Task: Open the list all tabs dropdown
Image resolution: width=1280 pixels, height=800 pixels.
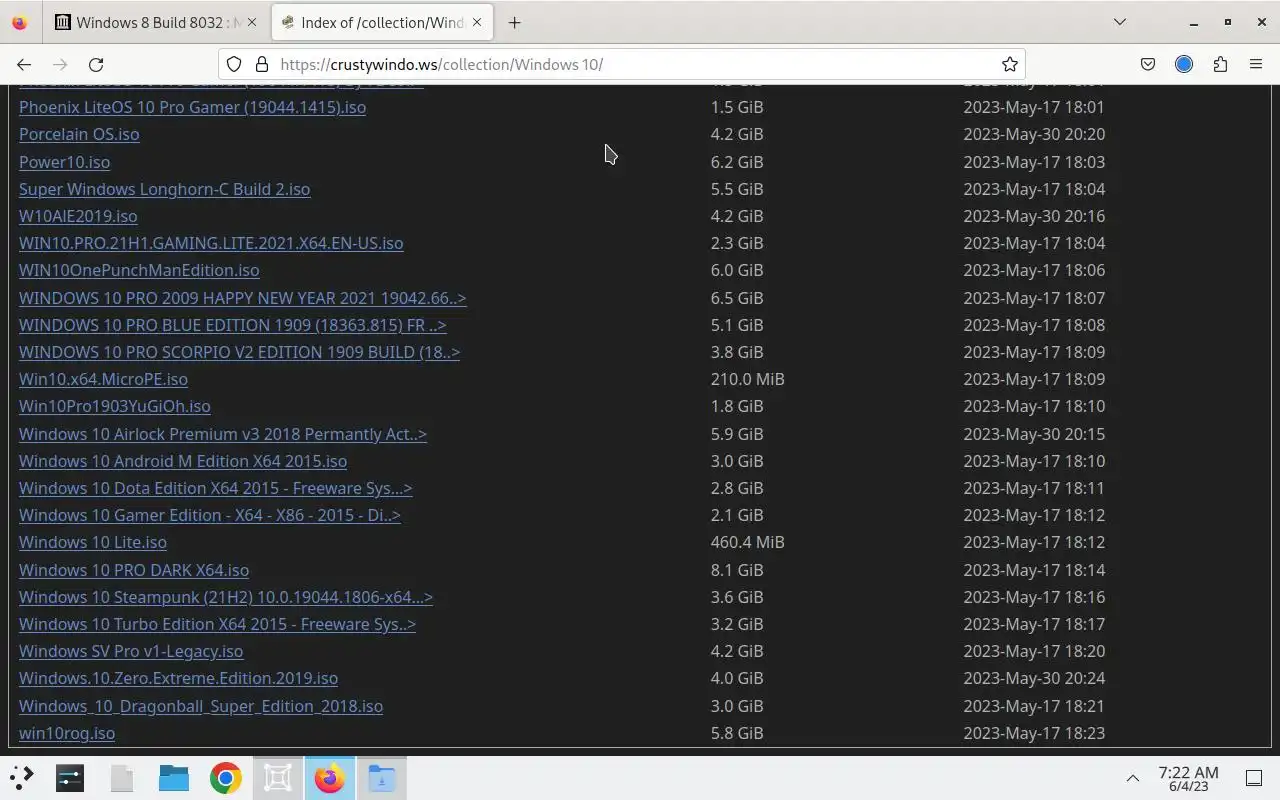Action: coord(1120,22)
